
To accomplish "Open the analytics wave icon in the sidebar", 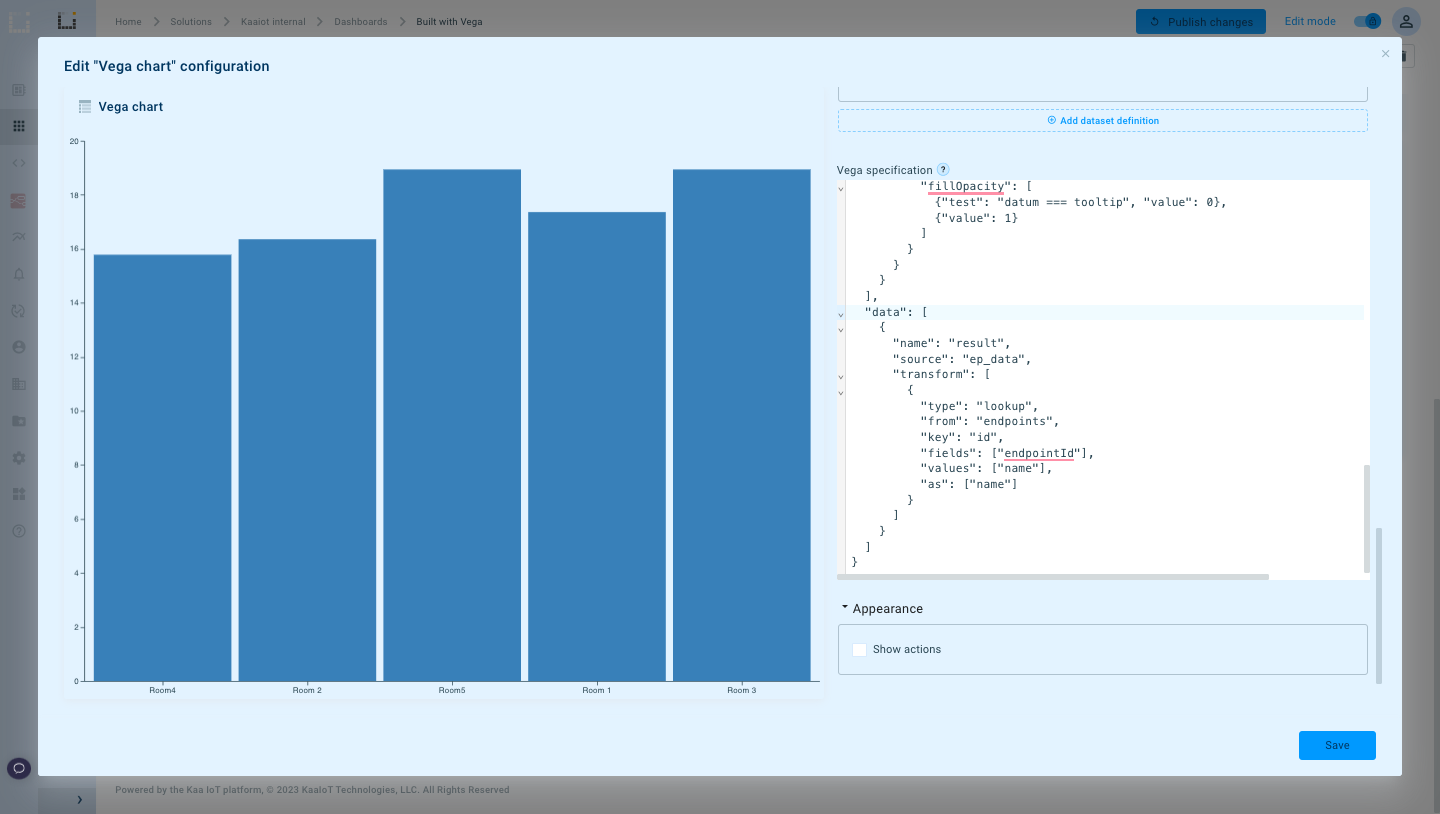I will (18, 237).
